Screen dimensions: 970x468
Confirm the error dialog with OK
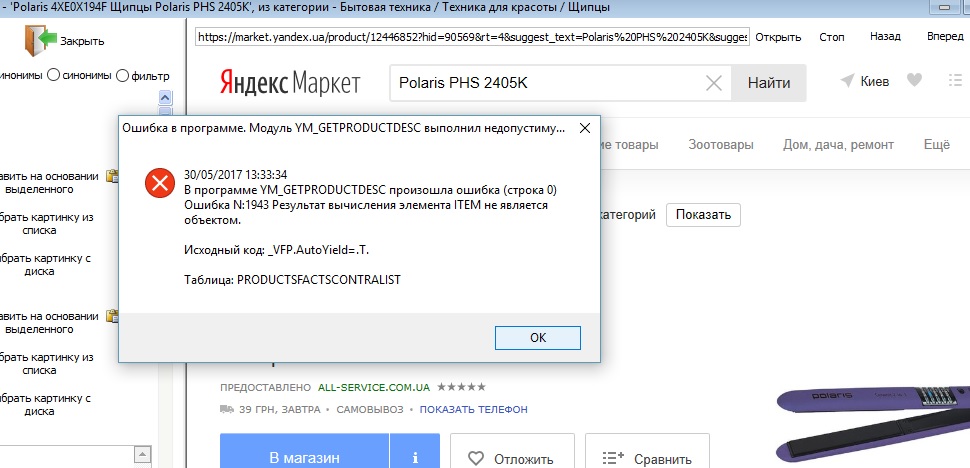tap(538, 338)
